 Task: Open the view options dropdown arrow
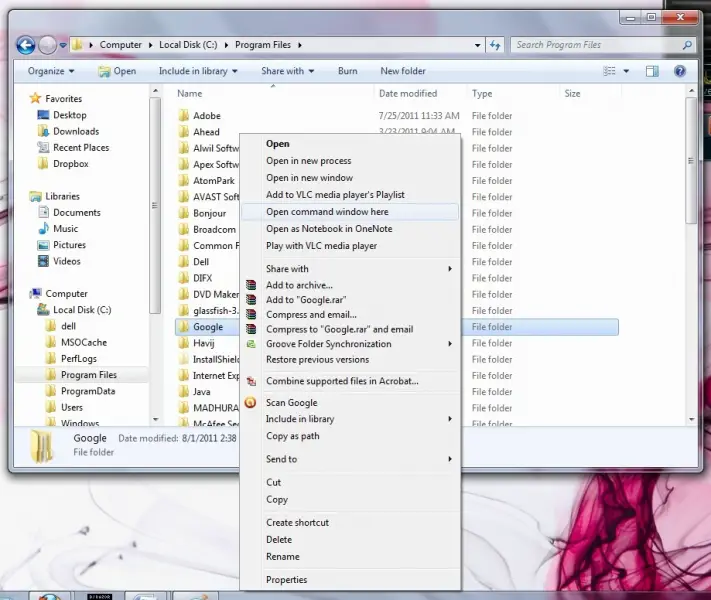coord(626,71)
